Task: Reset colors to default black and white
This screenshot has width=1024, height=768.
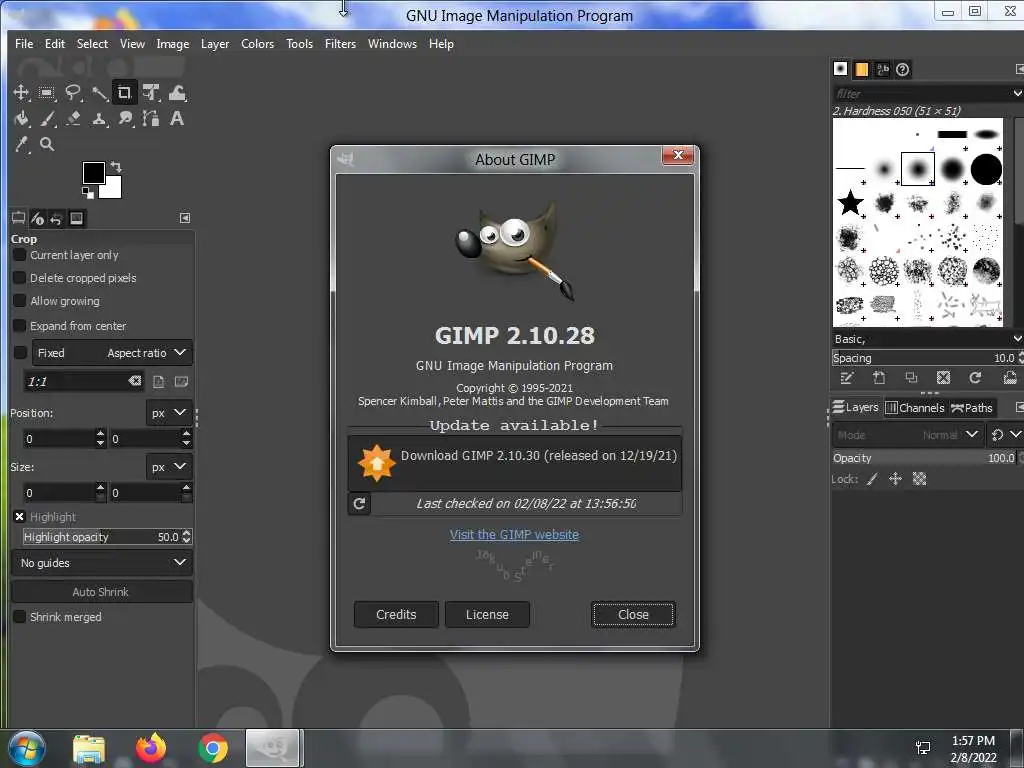Action: pyautogui.click(x=88, y=193)
